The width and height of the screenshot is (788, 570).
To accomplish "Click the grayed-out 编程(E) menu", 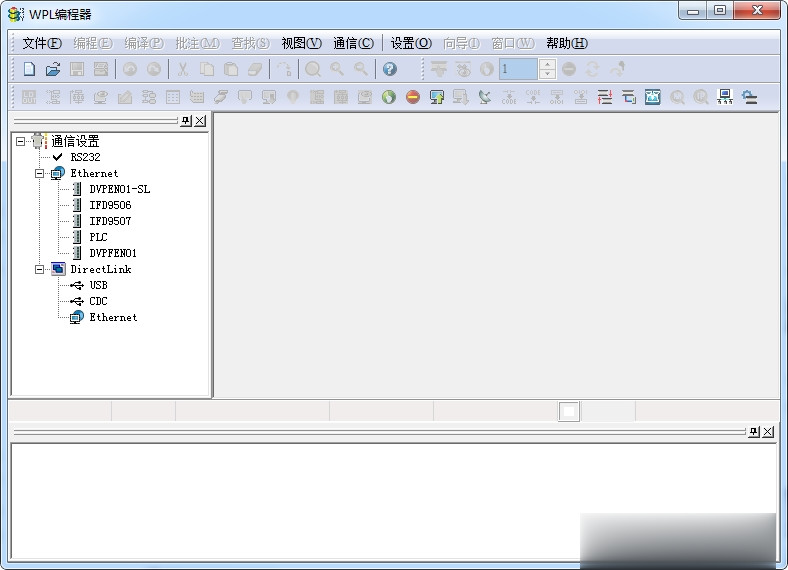I will pyautogui.click(x=93, y=43).
